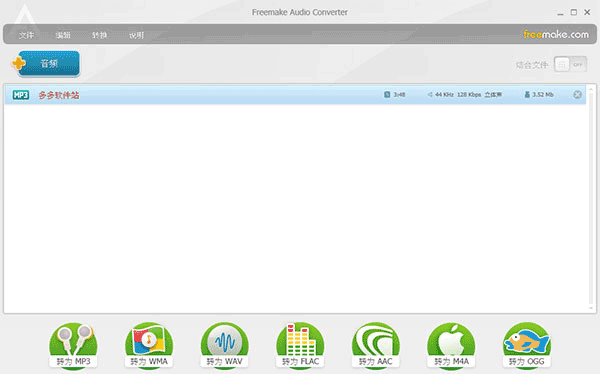Visit the freemake.com link
The image size is (600, 374).
pyautogui.click(x=556, y=34)
